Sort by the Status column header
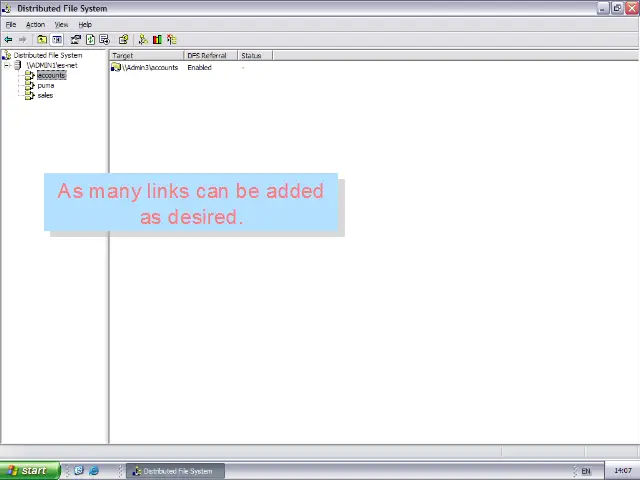 255,56
